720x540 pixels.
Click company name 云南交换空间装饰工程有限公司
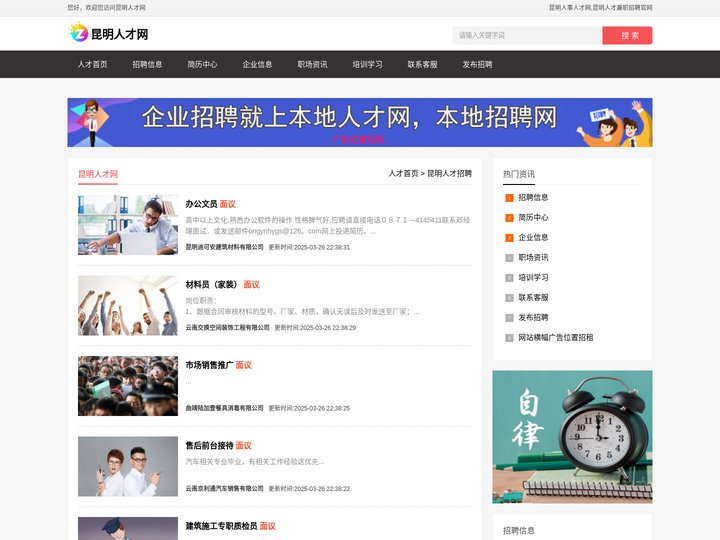click(x=227, y=327)
